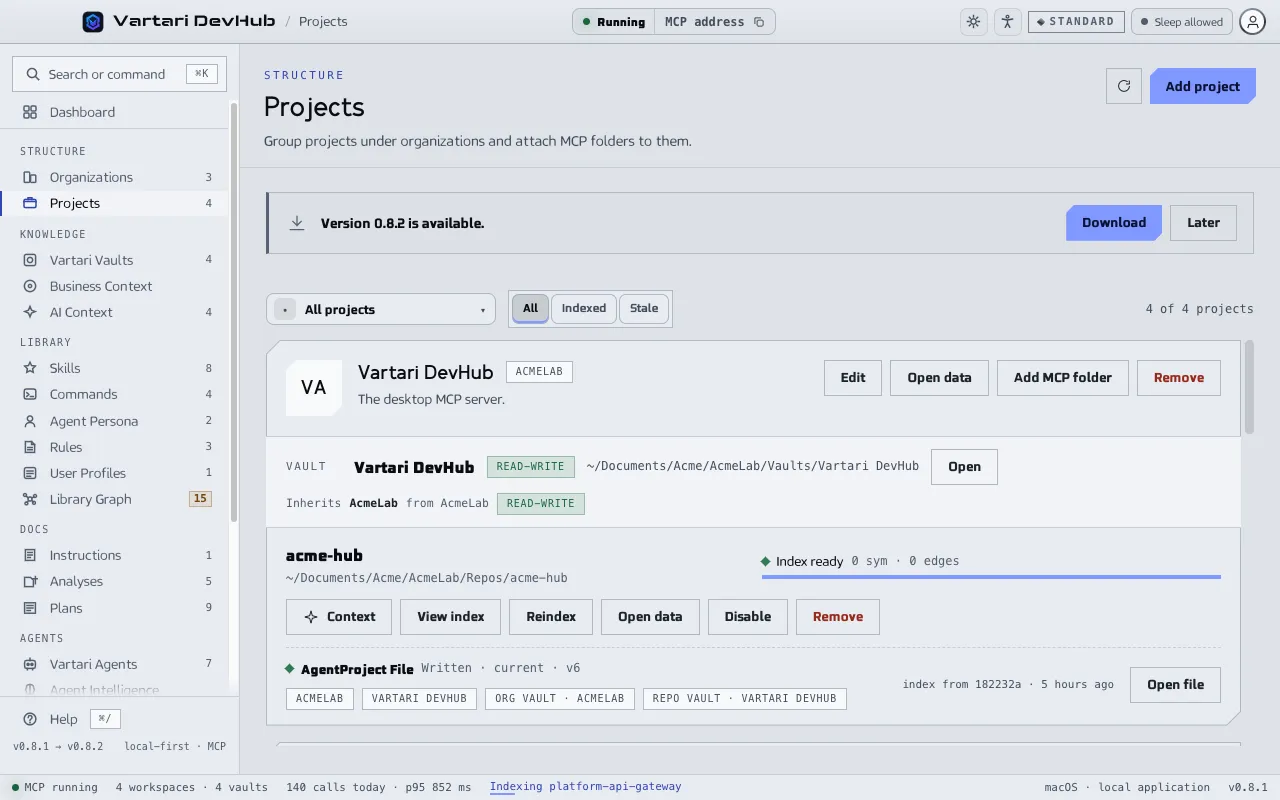Click the Vartari DevHub logo icon

coord(93,21)
